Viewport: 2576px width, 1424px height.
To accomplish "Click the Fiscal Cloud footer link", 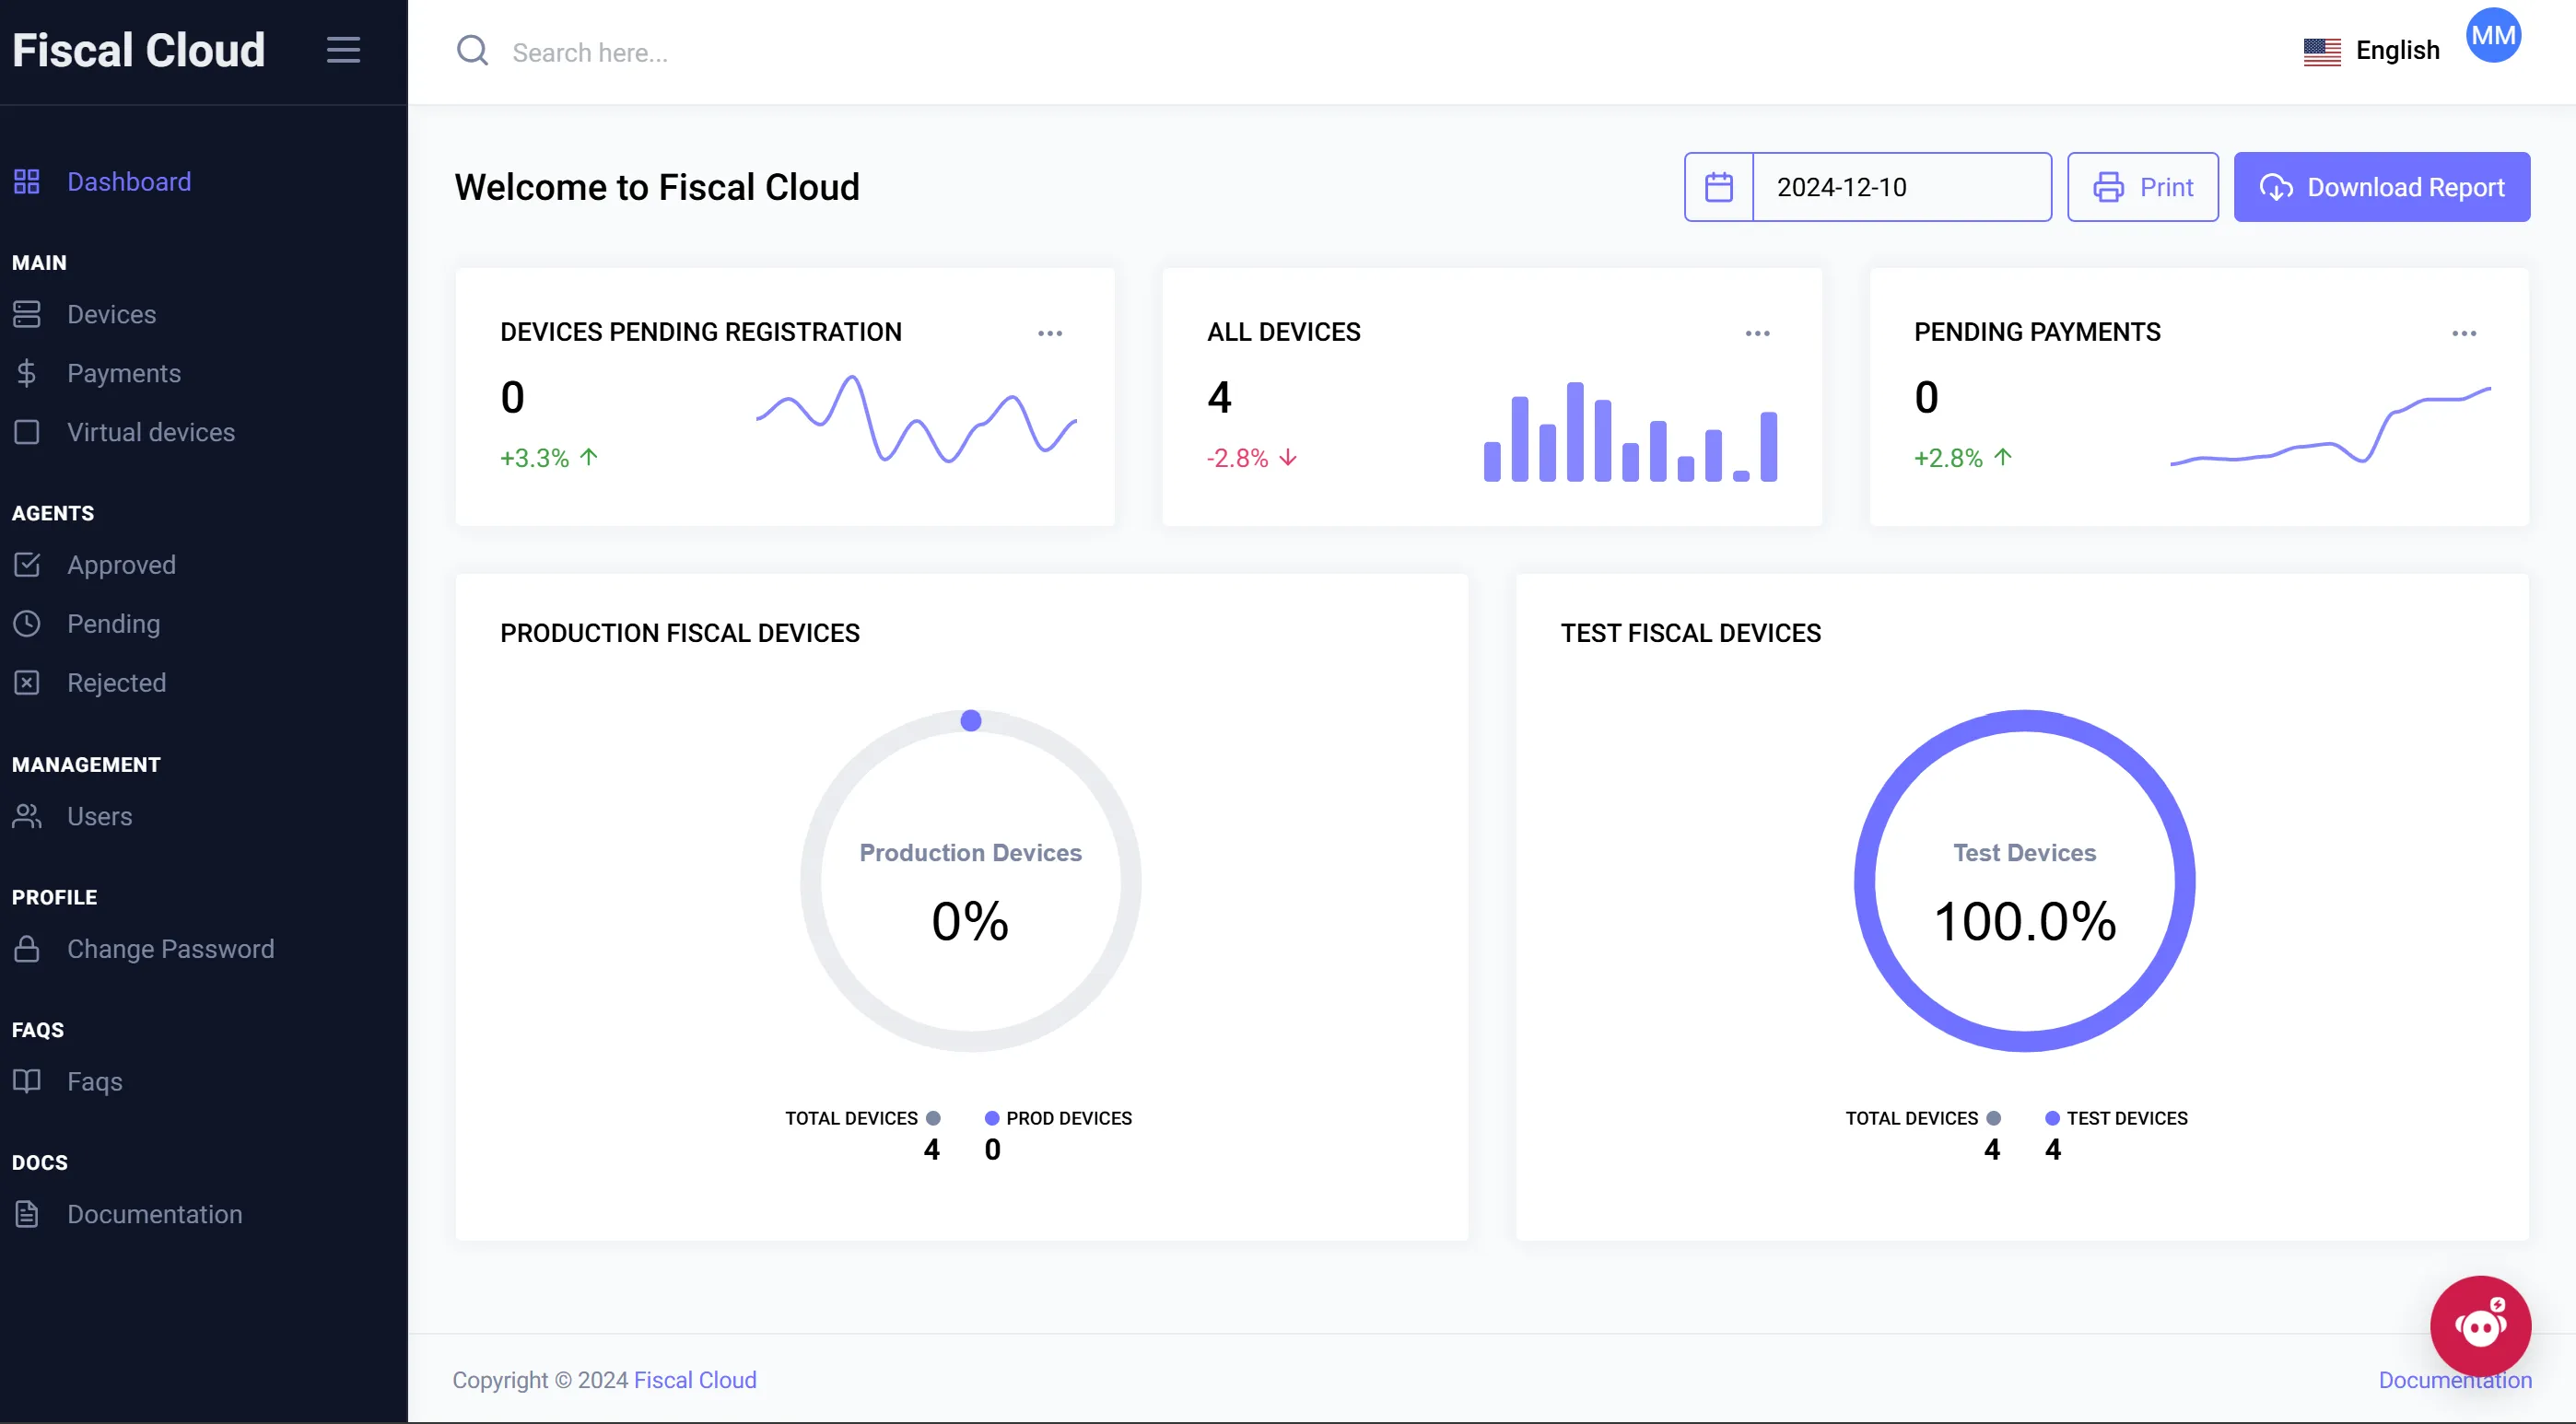I will [x=695, y=1380].
